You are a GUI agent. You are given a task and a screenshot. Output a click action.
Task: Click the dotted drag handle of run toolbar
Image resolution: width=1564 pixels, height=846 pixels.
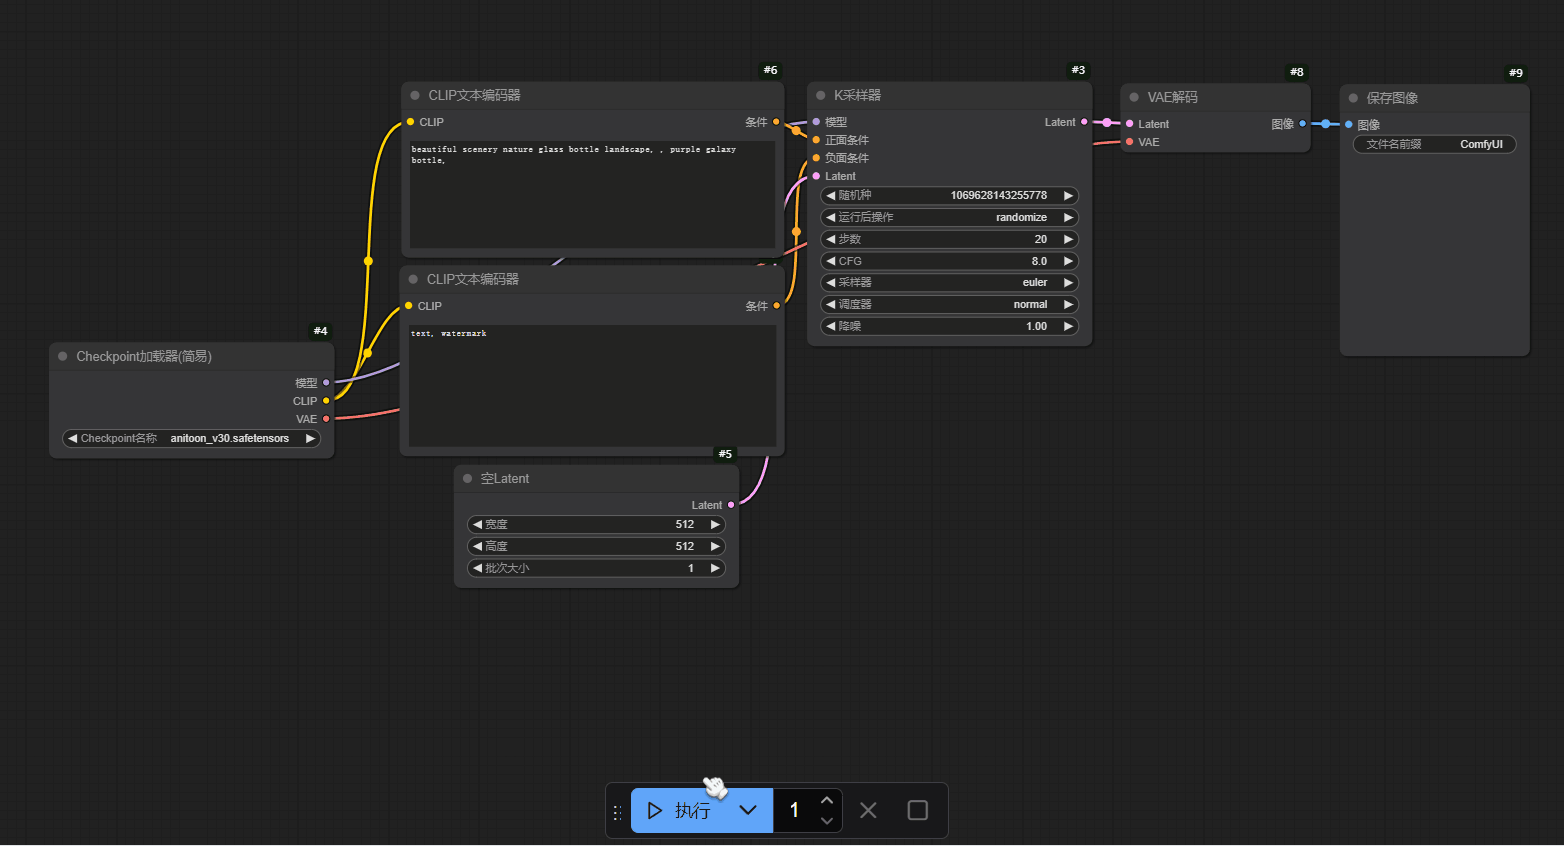point(617,812)
